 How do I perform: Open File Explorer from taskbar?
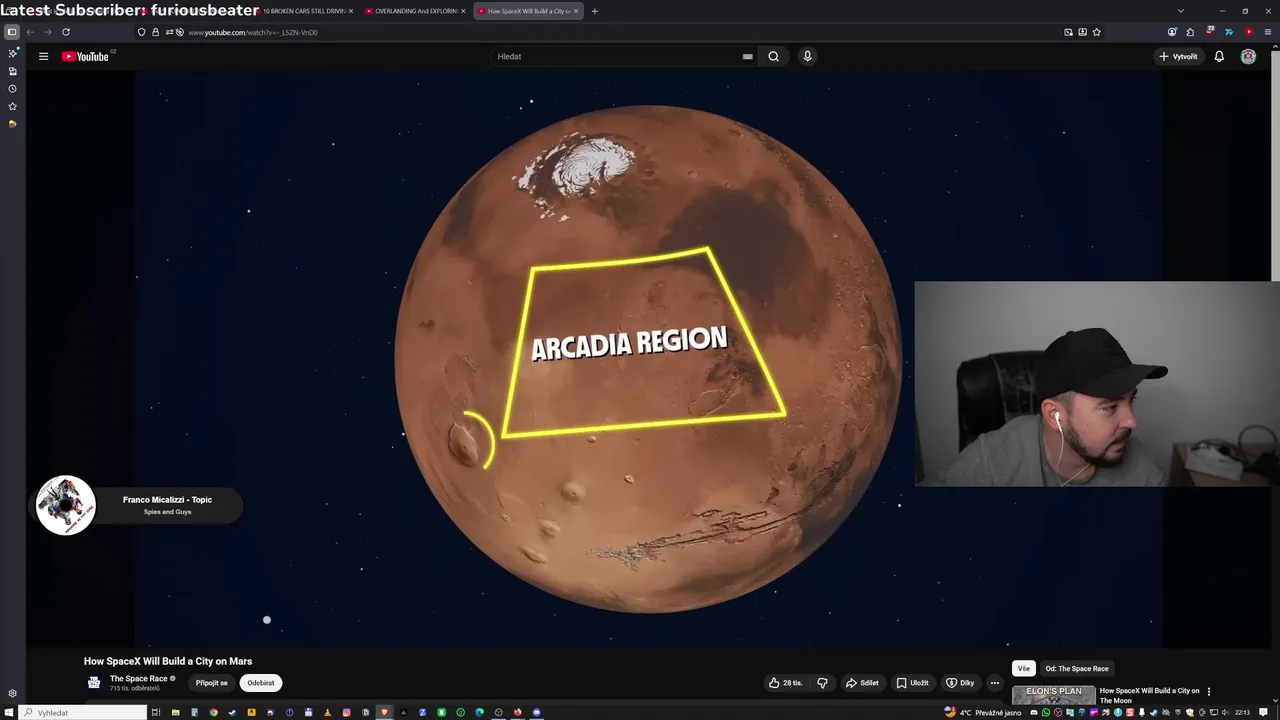[175, 712]
